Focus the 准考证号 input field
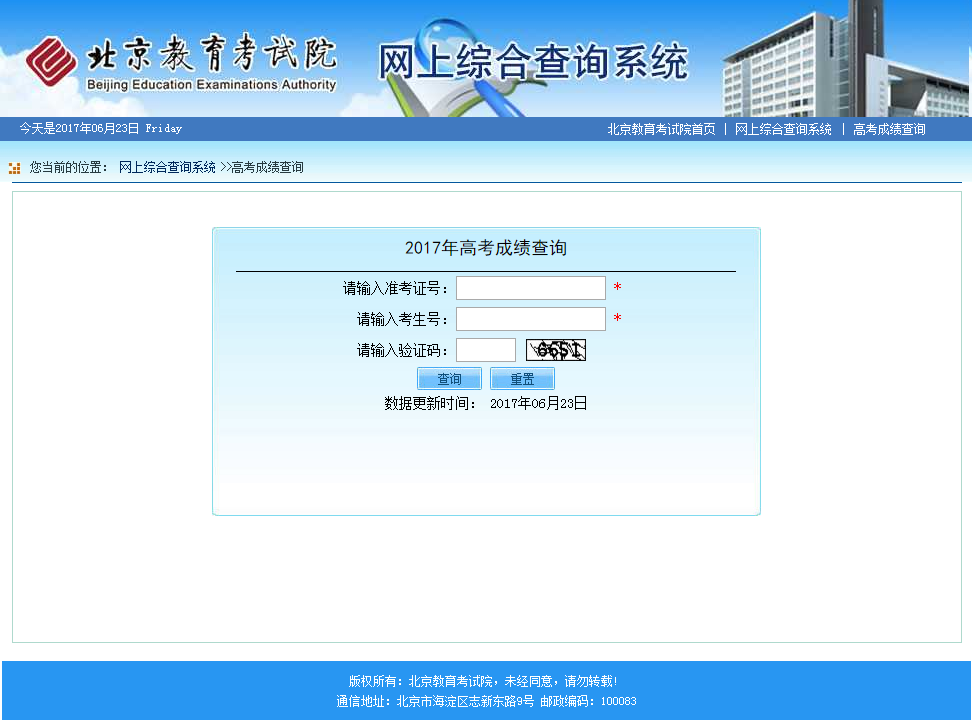 tap(530, 288)
